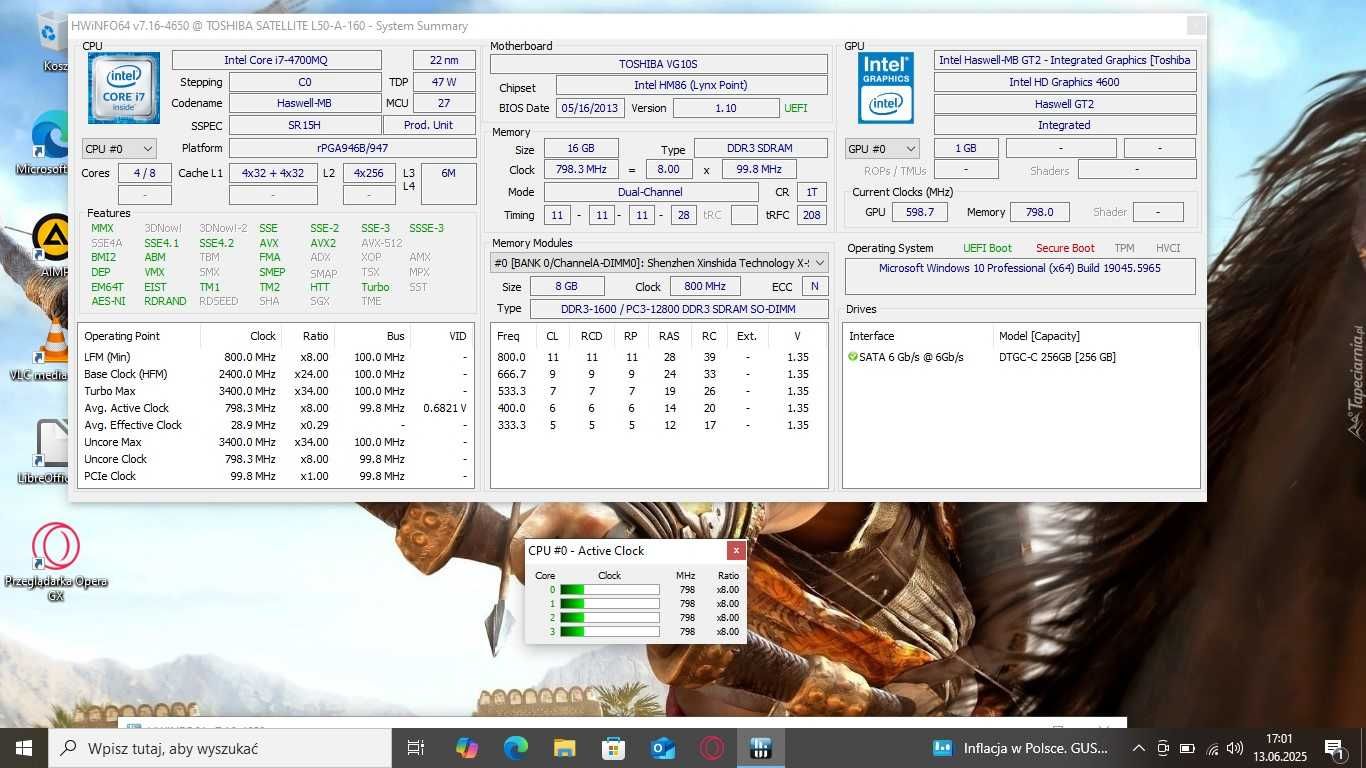This screenshot has width=1366, height=768.
Task: Click the SSPEC SR15H field
Action: coord(305,125)
